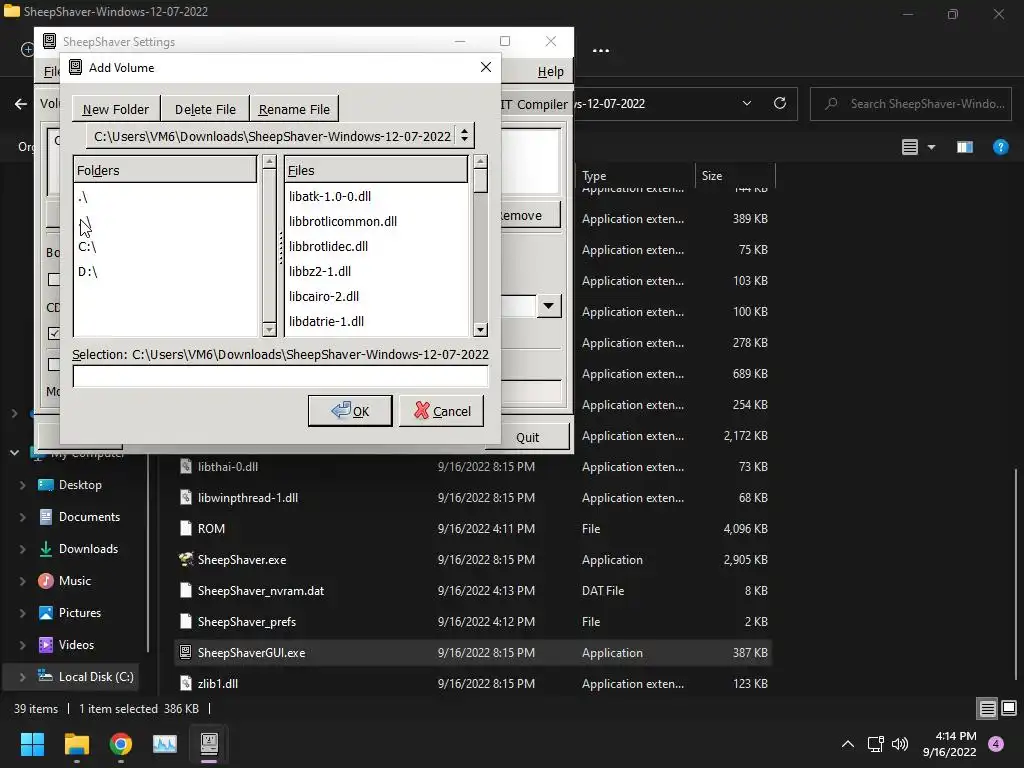Click the Folders column header

[165, 170]
